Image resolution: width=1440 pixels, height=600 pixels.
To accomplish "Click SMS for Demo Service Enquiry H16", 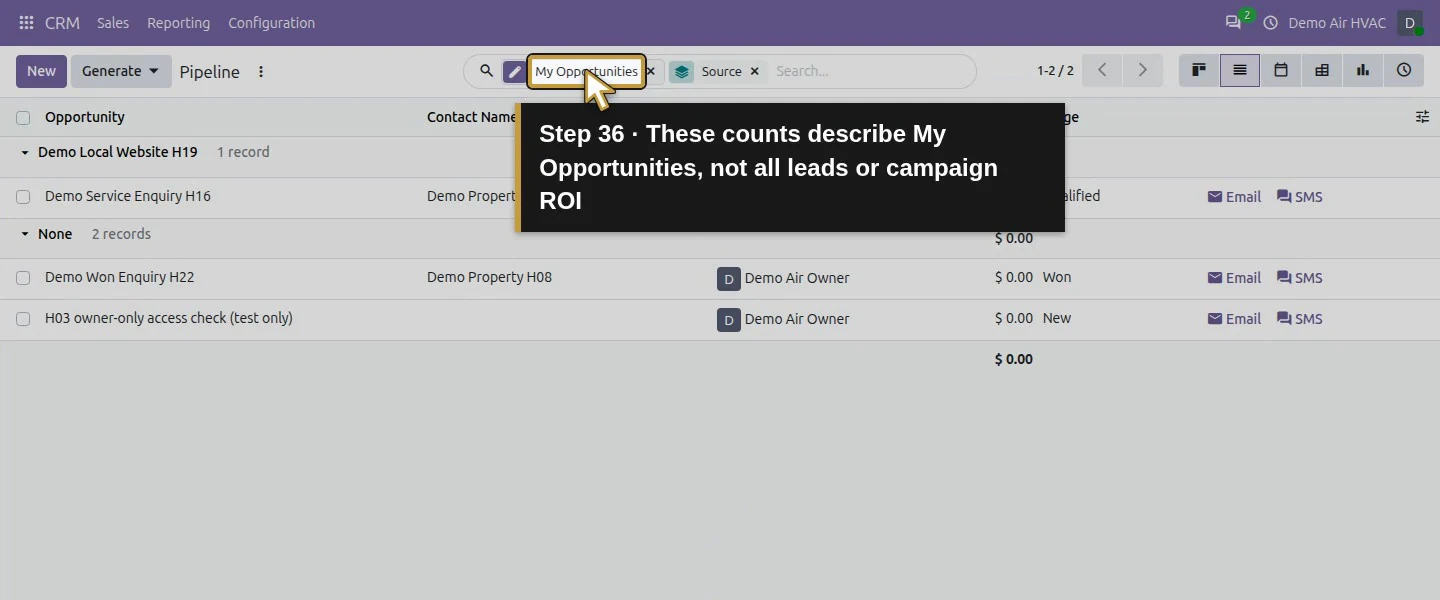I will (1300, 197).
